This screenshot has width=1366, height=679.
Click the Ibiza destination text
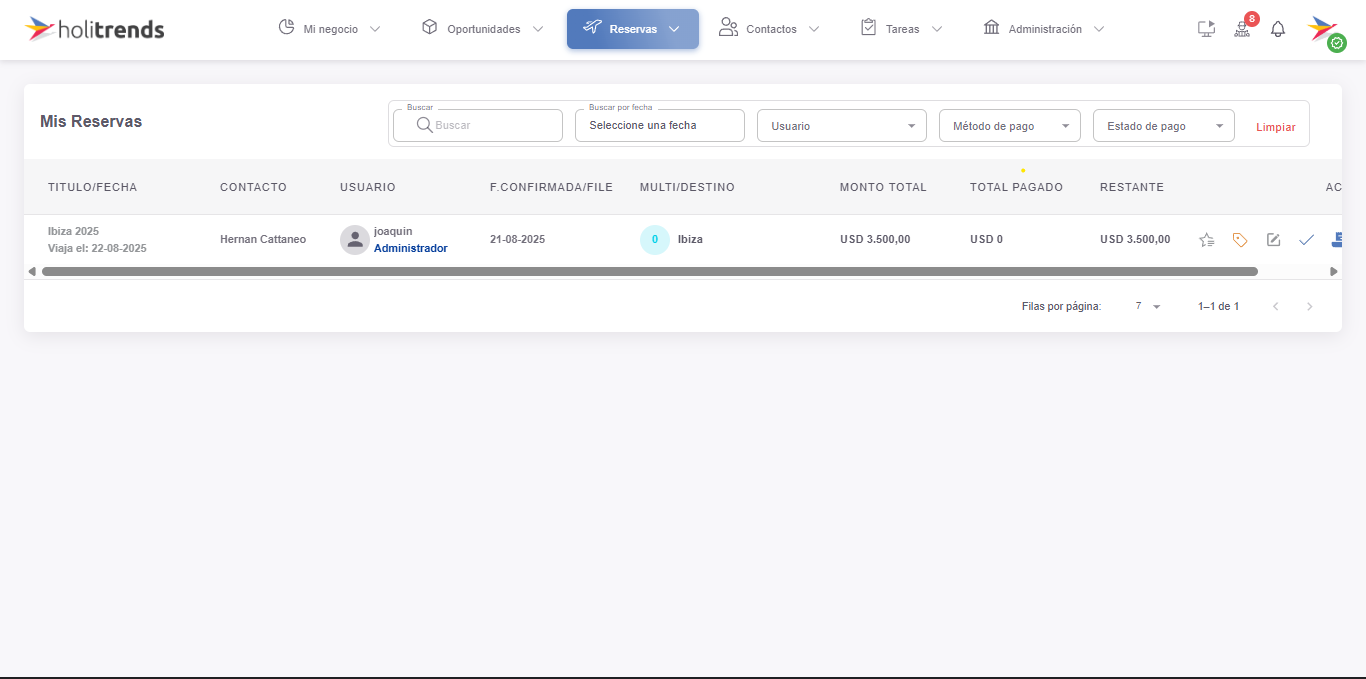(x=690, y=239)
